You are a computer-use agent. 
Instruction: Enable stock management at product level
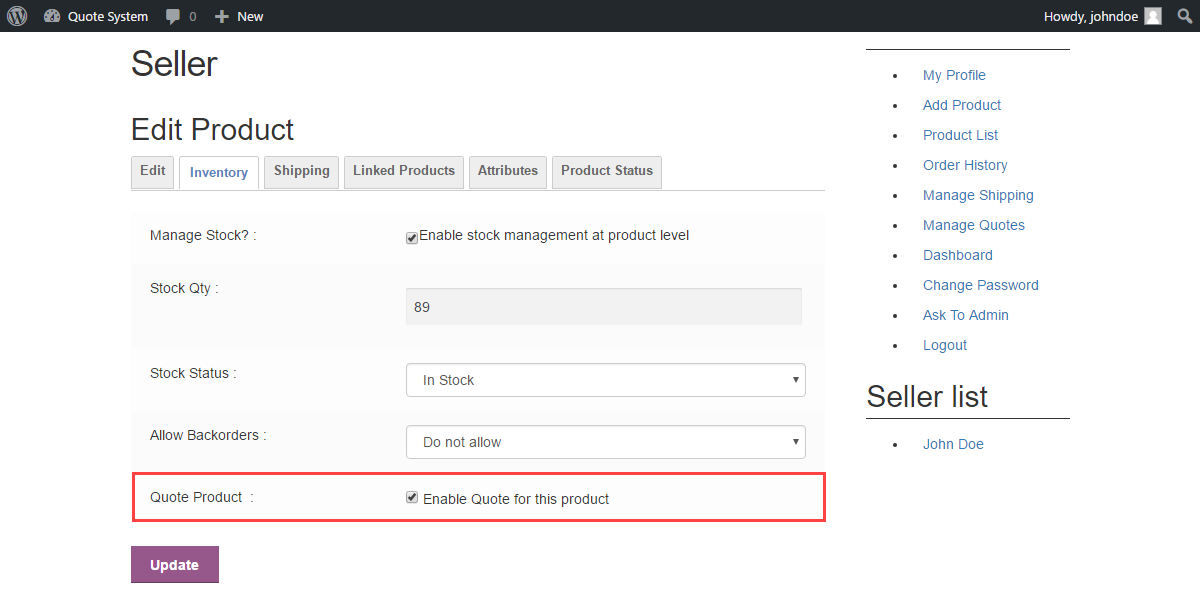click(x=411, y=237)
